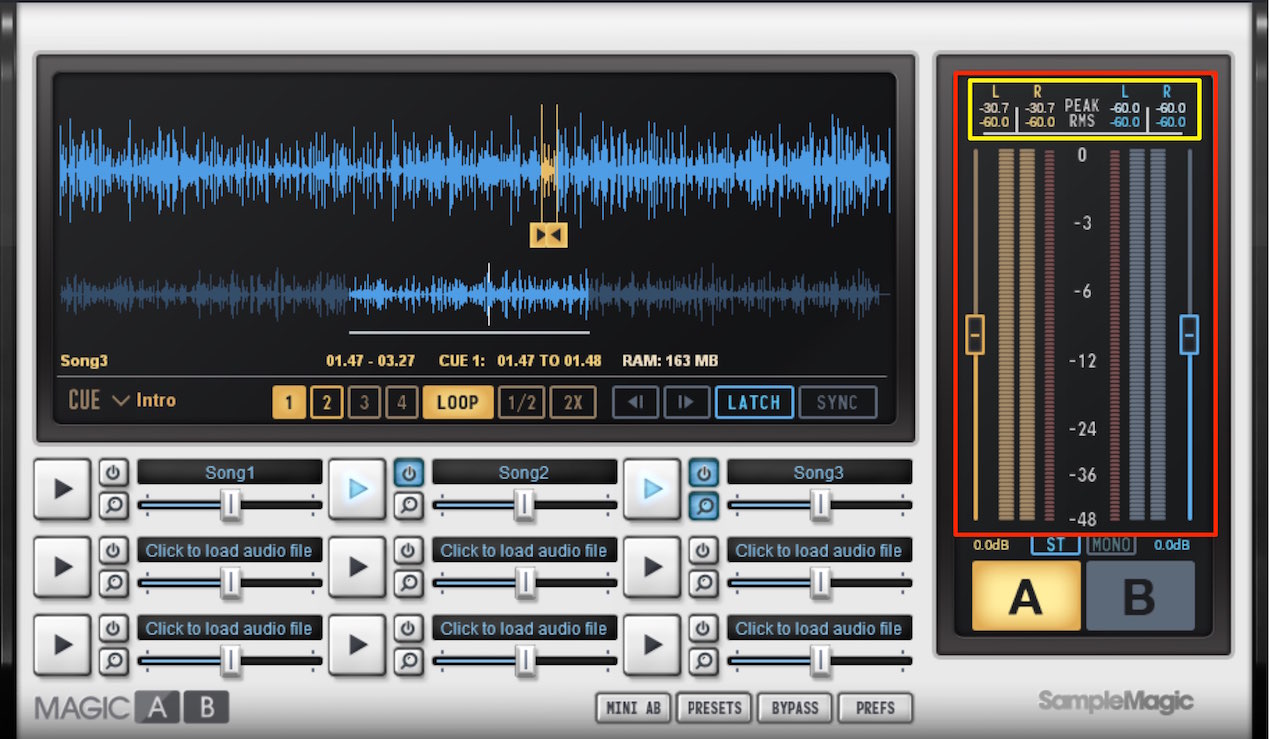Open the PRESETS menu

click(715, 707)
